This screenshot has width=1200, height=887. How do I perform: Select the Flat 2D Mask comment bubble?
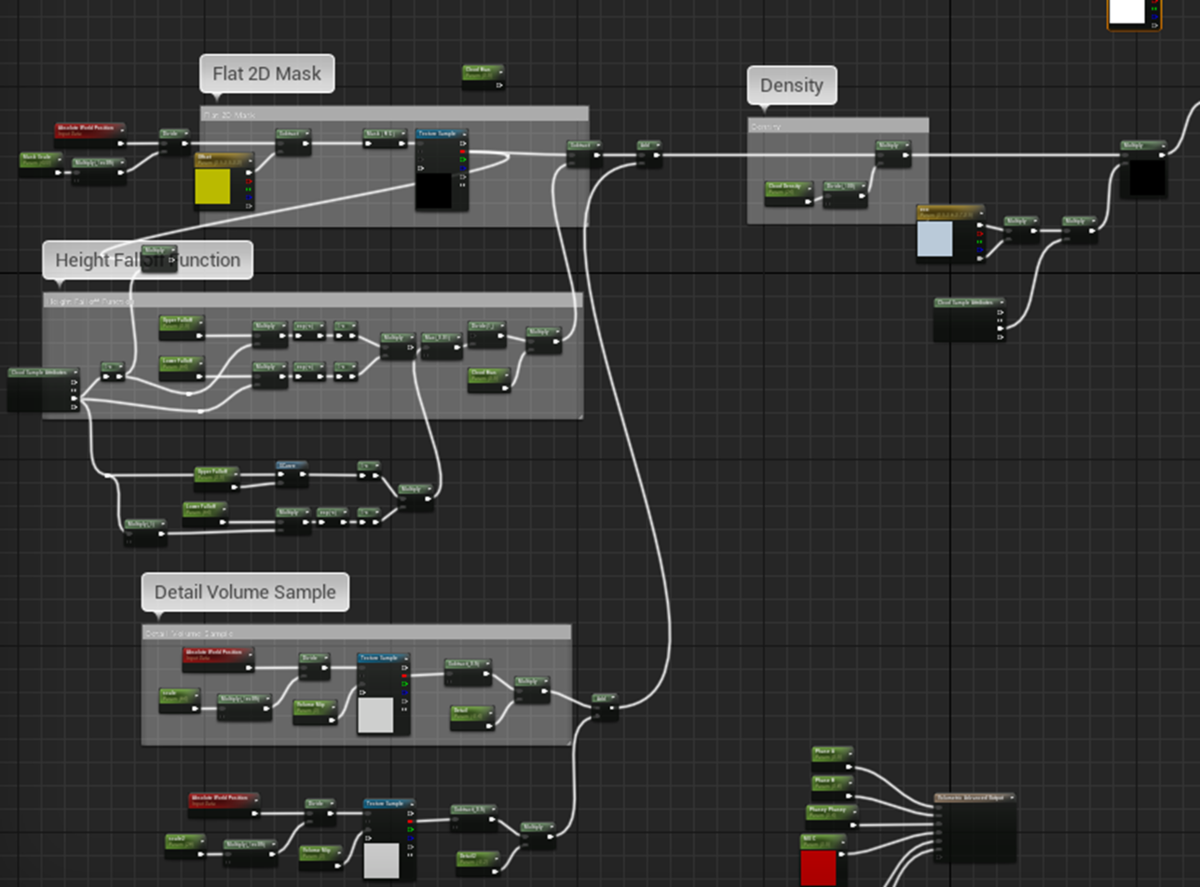pos(267,73)
